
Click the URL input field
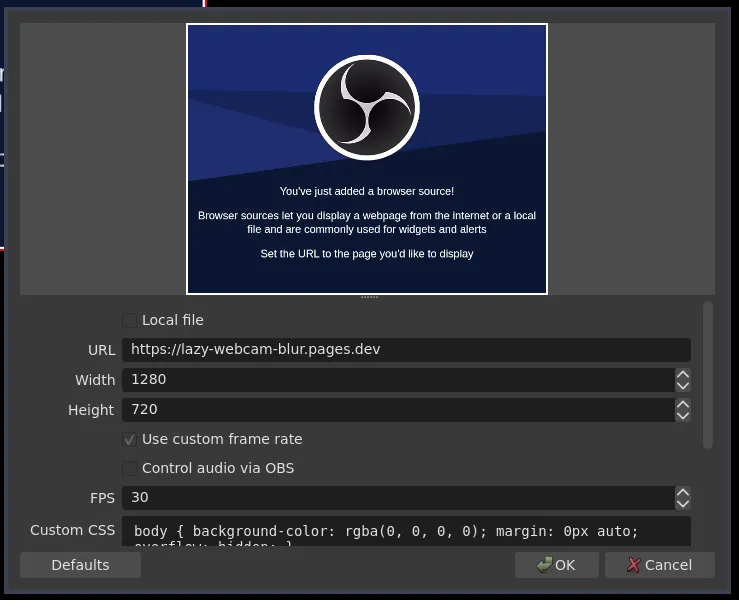[406, 350]
